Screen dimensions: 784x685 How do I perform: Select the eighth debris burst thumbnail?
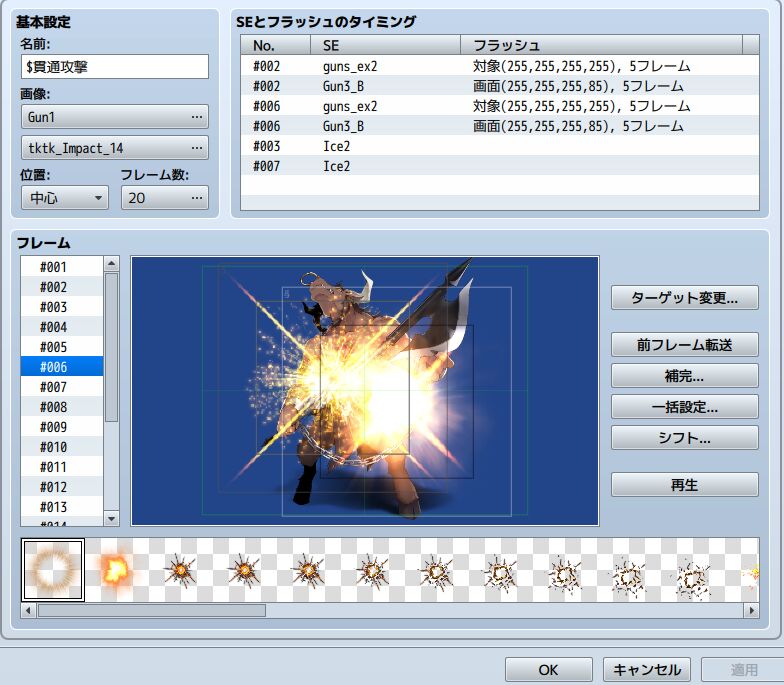click(x=500, y=570)
